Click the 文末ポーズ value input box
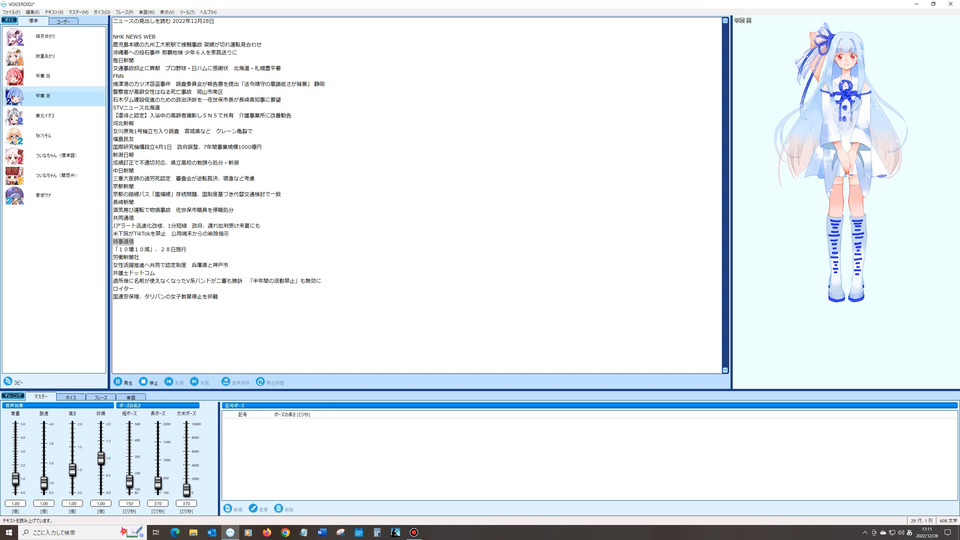Screen dimensions: 960x540 click(186, 503)
